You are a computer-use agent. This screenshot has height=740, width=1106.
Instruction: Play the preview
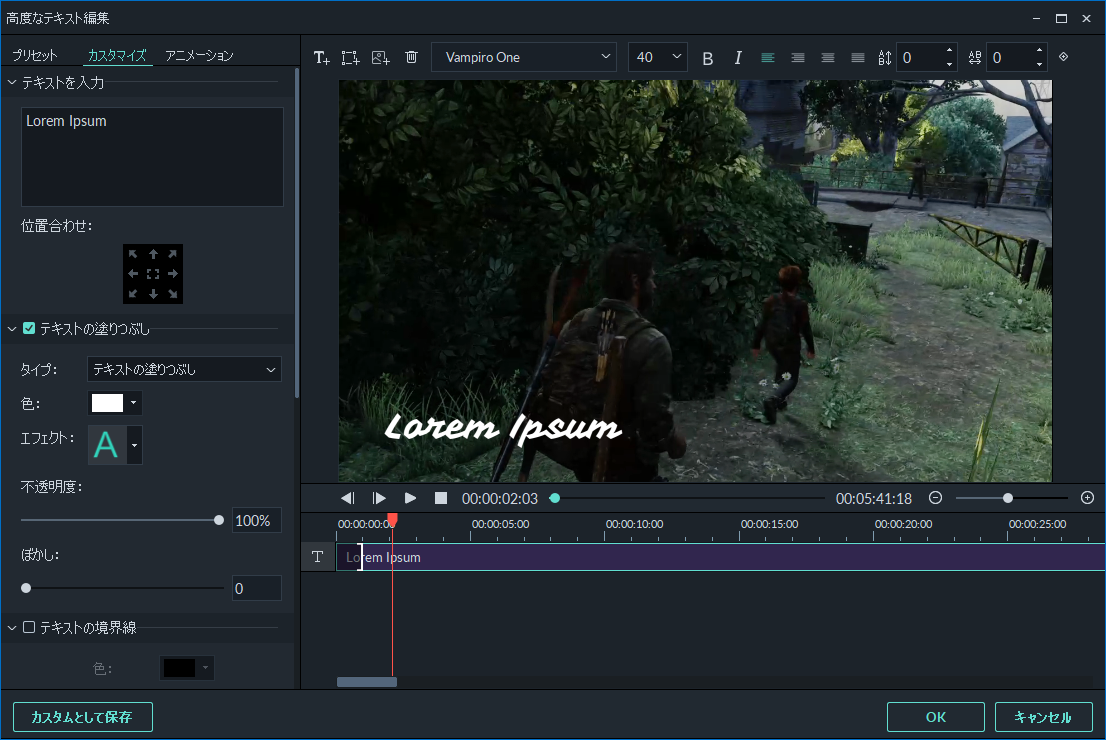[x=410, y=498]
